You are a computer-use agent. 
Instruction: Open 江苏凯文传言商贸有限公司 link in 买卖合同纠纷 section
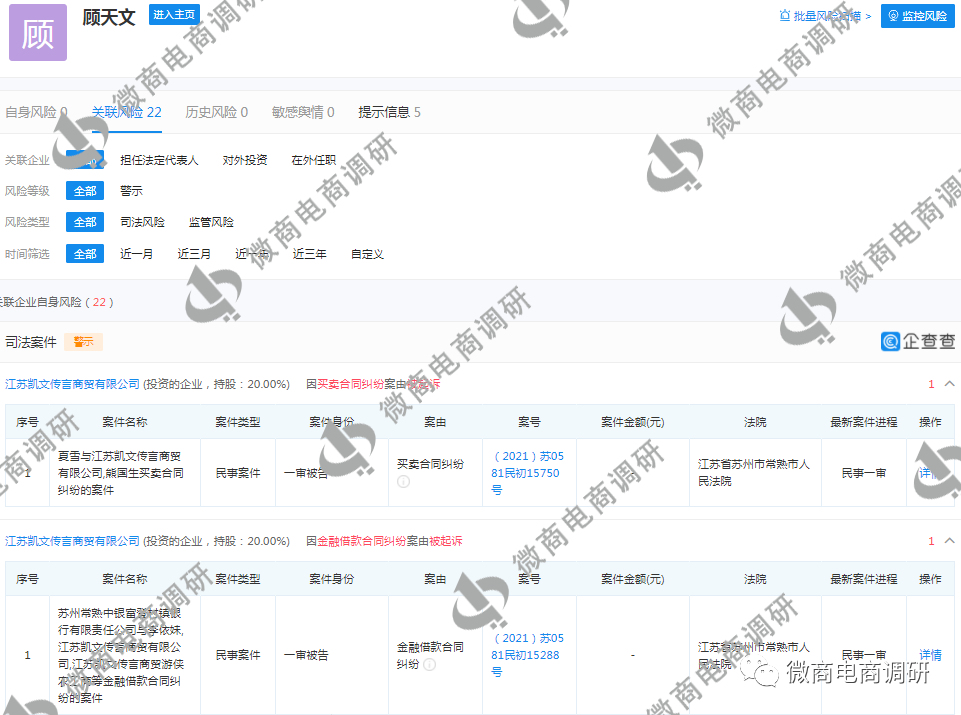click(x=72, y=384)
